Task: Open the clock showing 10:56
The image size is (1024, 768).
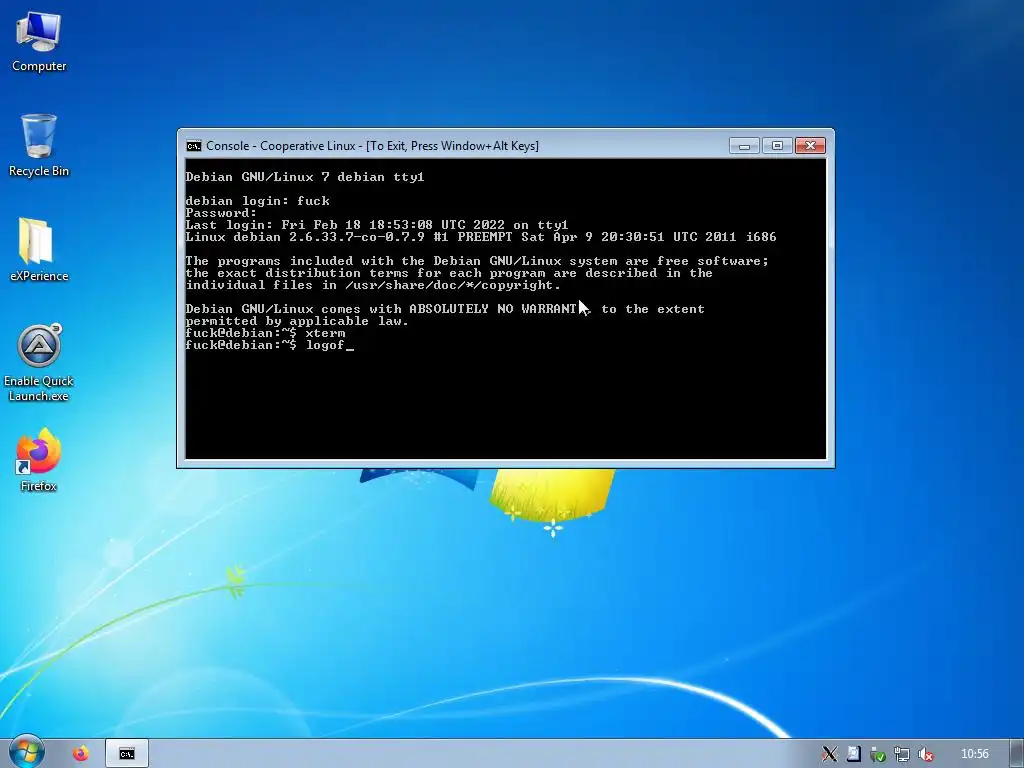Action: coord(974,754)
